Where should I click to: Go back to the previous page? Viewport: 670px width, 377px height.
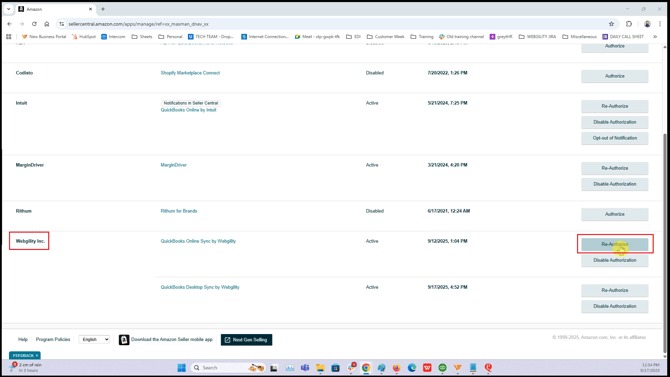pos(9,24)
